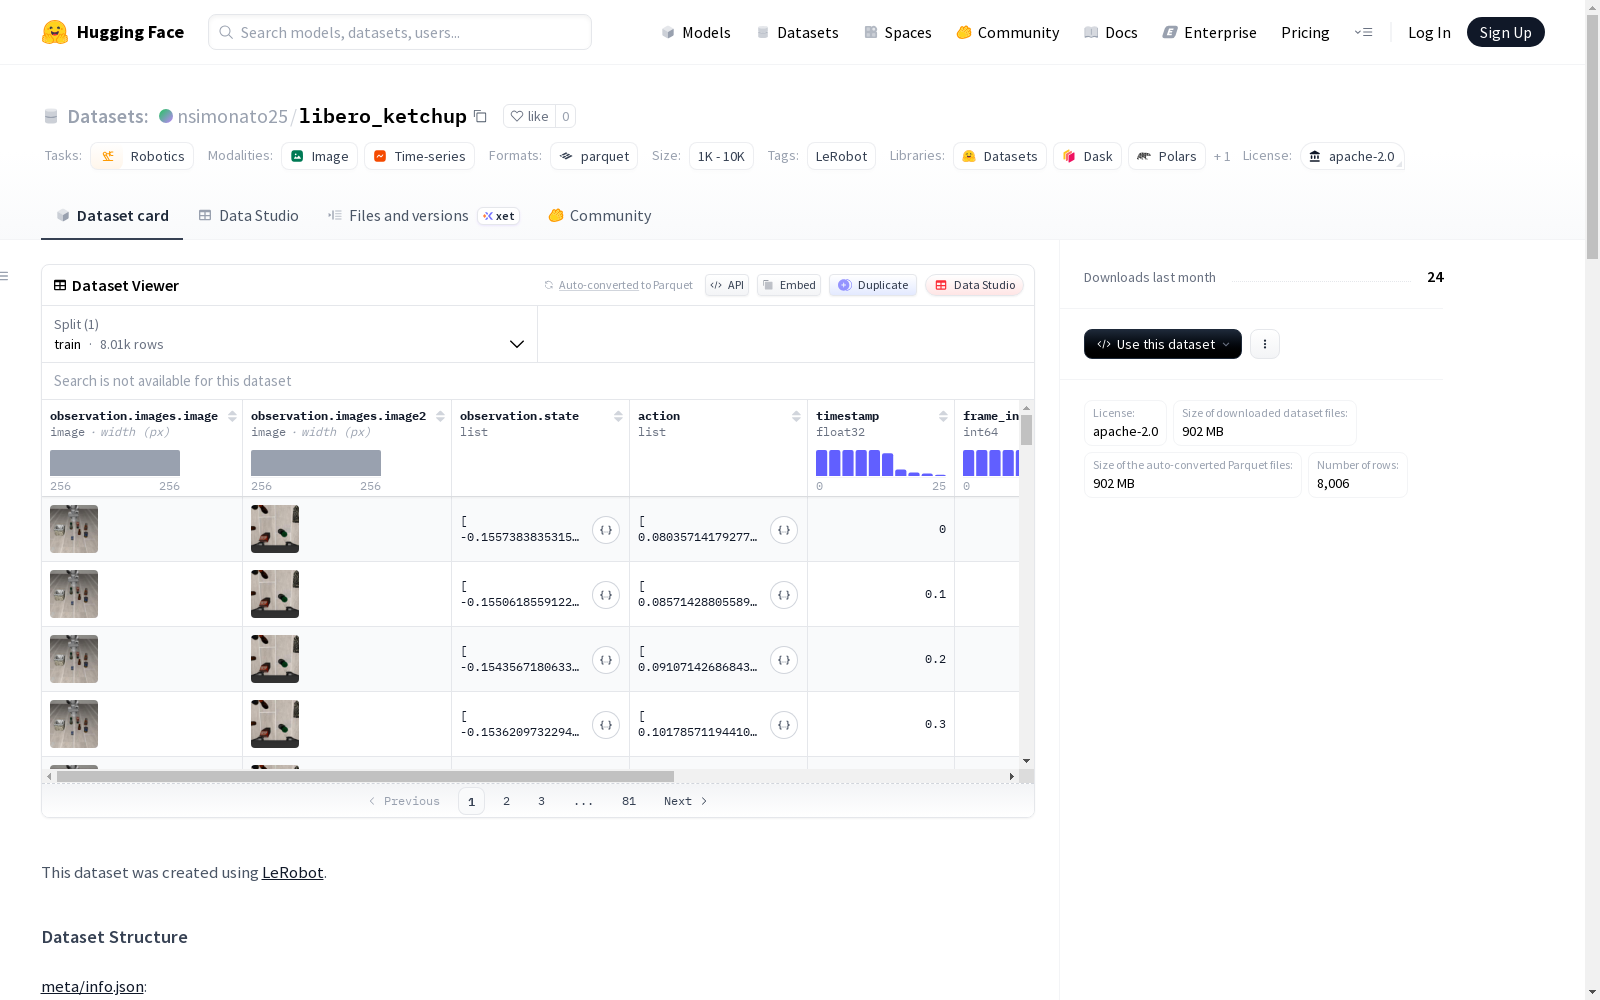This screenshot has height=1000, width=1600.
Task: Expand action JSON in first row
Action: point(784,530)
